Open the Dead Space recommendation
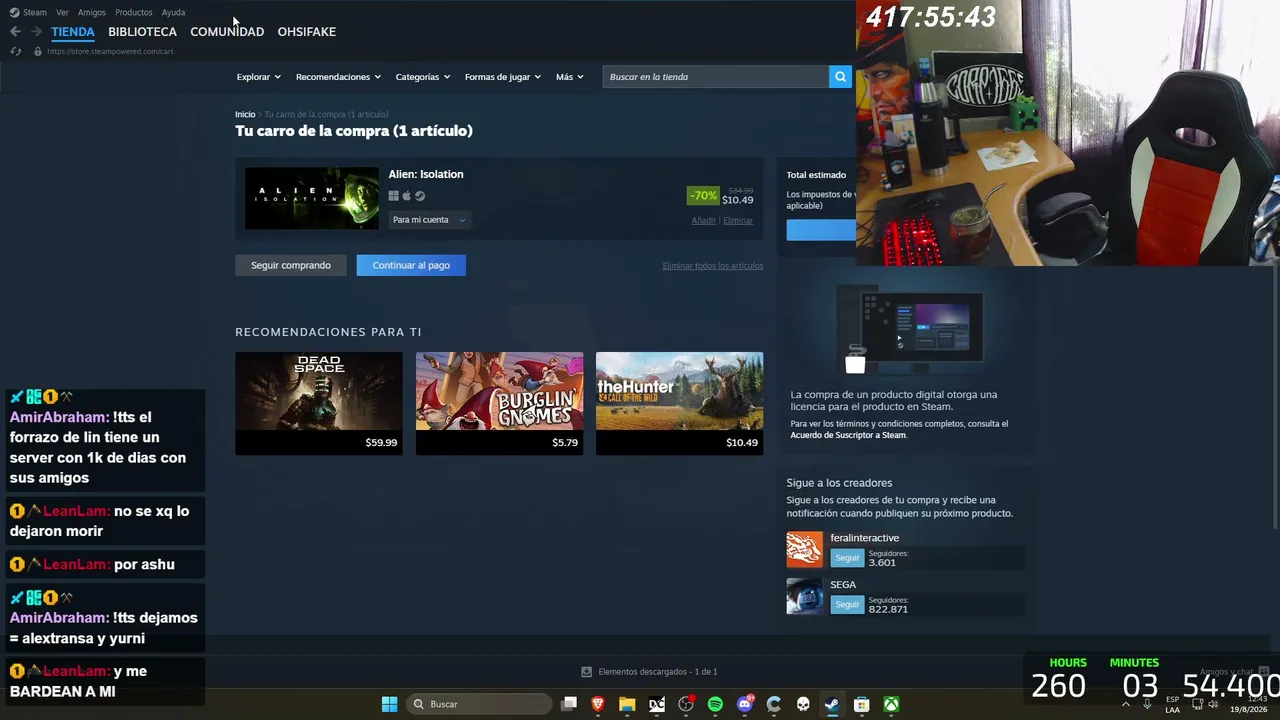1280x720 pixels. (x=319, y=403)
